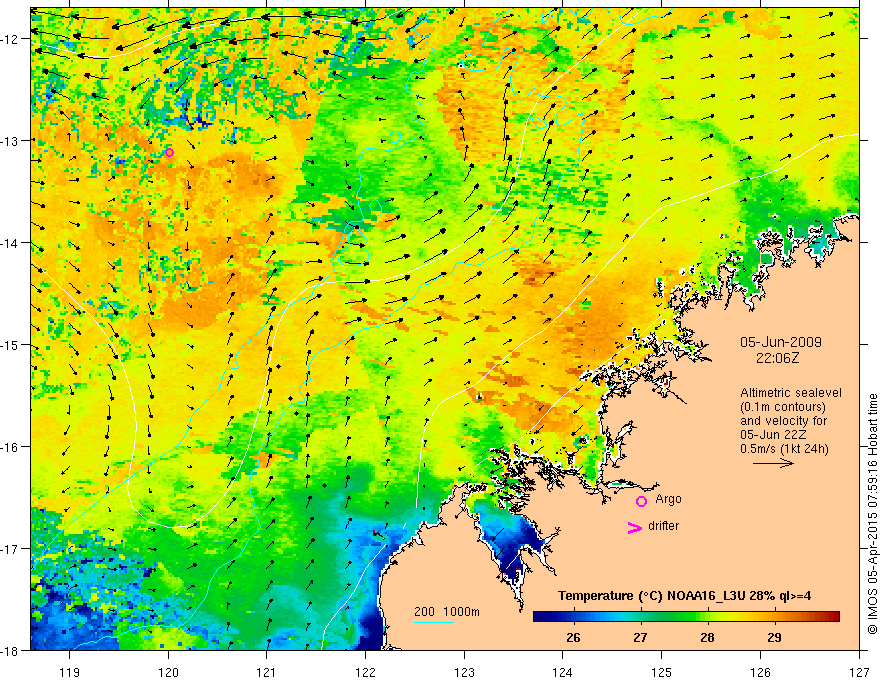Screen dimensions: 880x680
Task: Click longitude axis label "127"
Action: (x=859, y=672)
